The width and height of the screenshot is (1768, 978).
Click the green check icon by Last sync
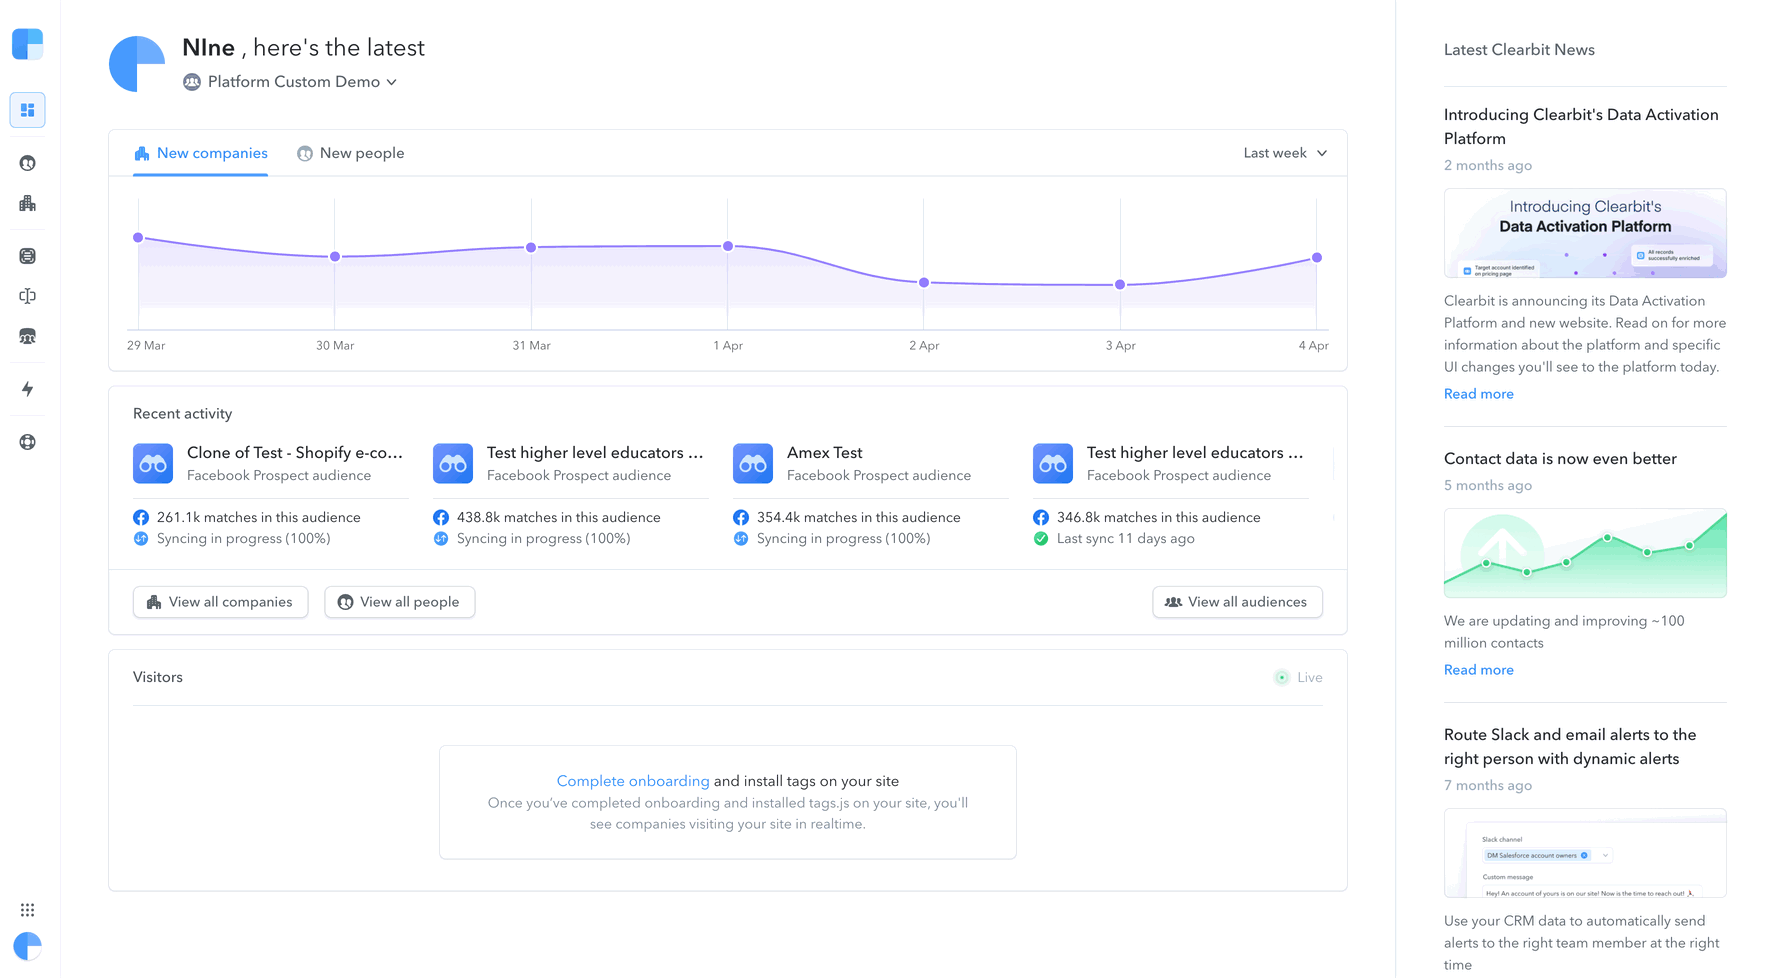[x=1041, y=539]
